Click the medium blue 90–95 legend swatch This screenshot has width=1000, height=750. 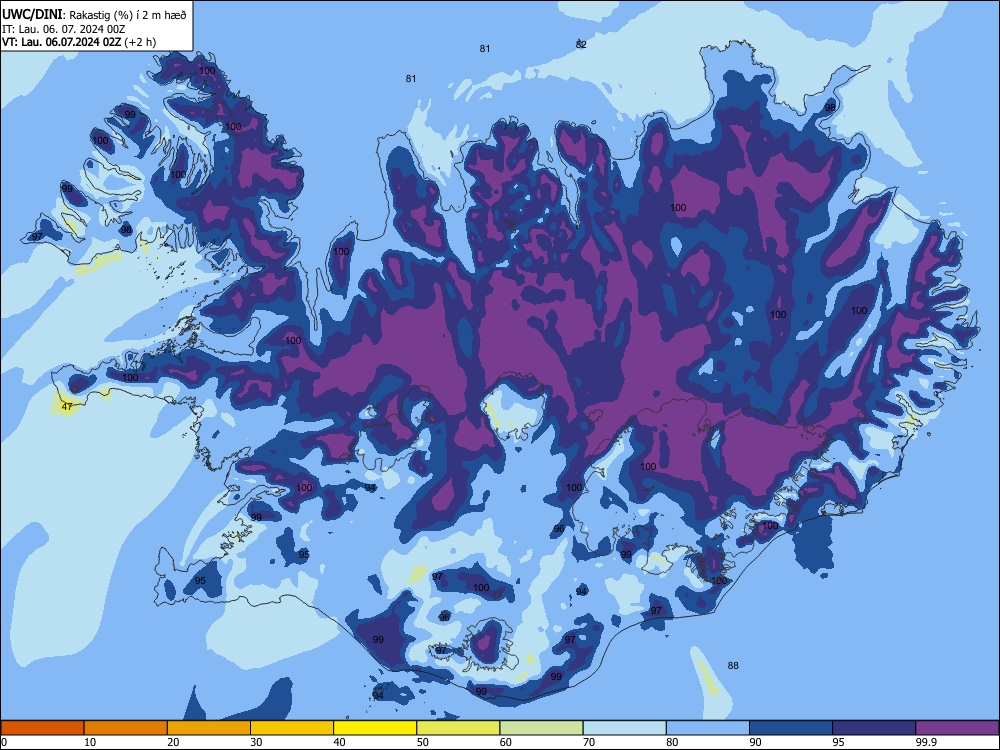click(x=791, y=728)
